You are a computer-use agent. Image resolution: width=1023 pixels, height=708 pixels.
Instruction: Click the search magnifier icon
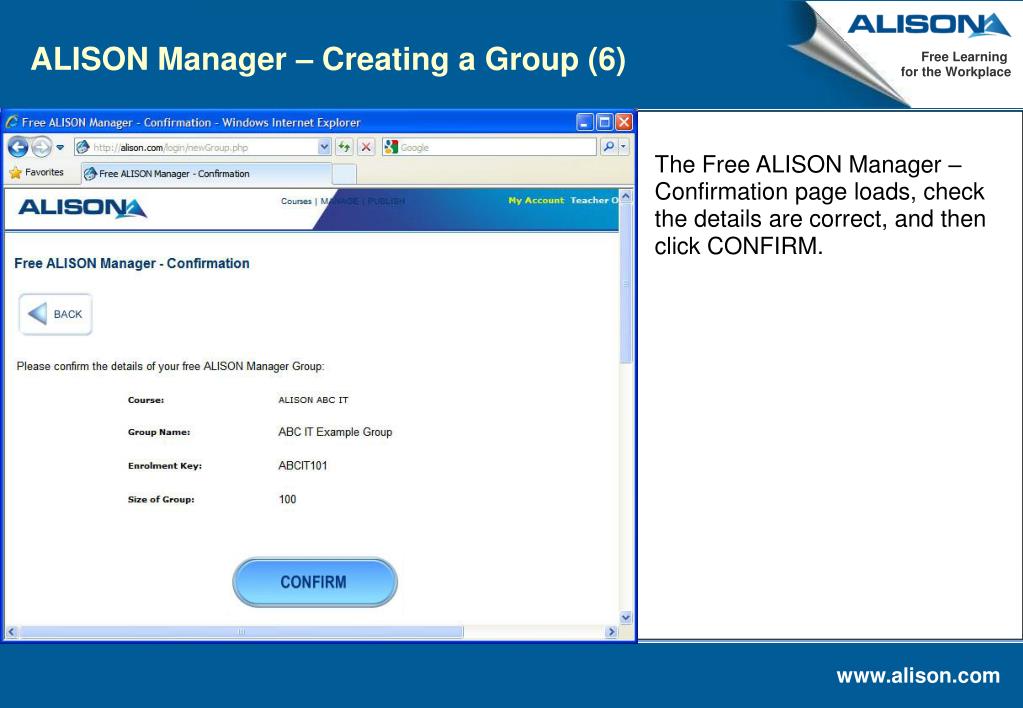point(608,147)
